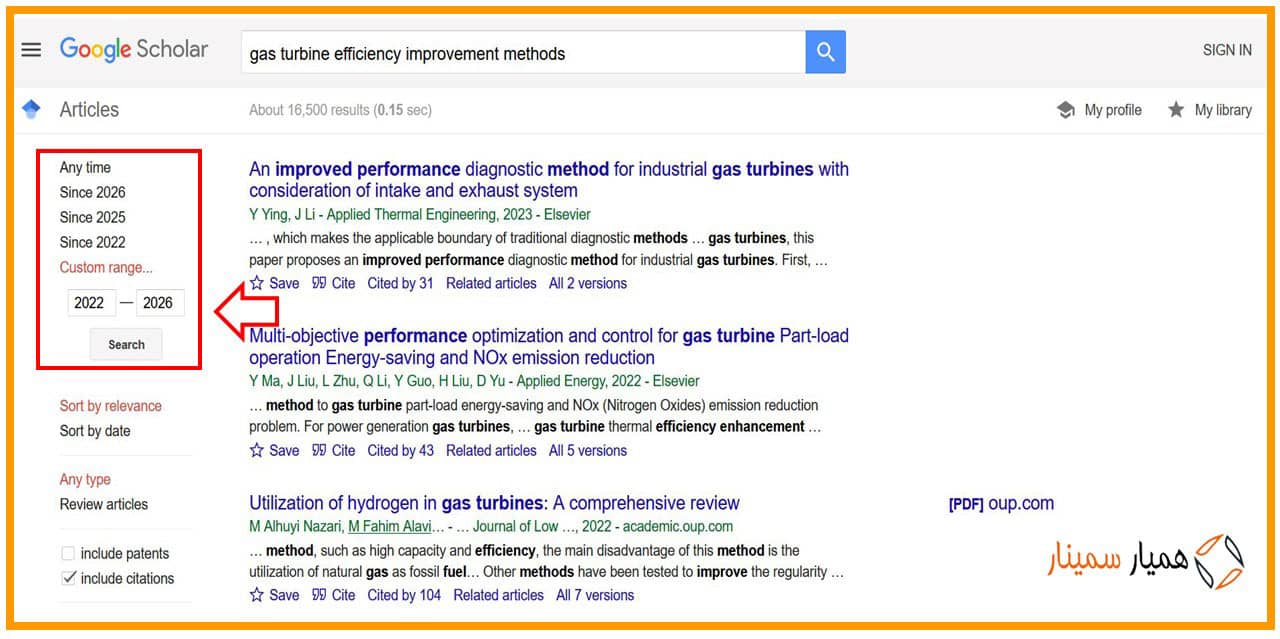Click the SIGN IN link

(x=1226, y=50)
